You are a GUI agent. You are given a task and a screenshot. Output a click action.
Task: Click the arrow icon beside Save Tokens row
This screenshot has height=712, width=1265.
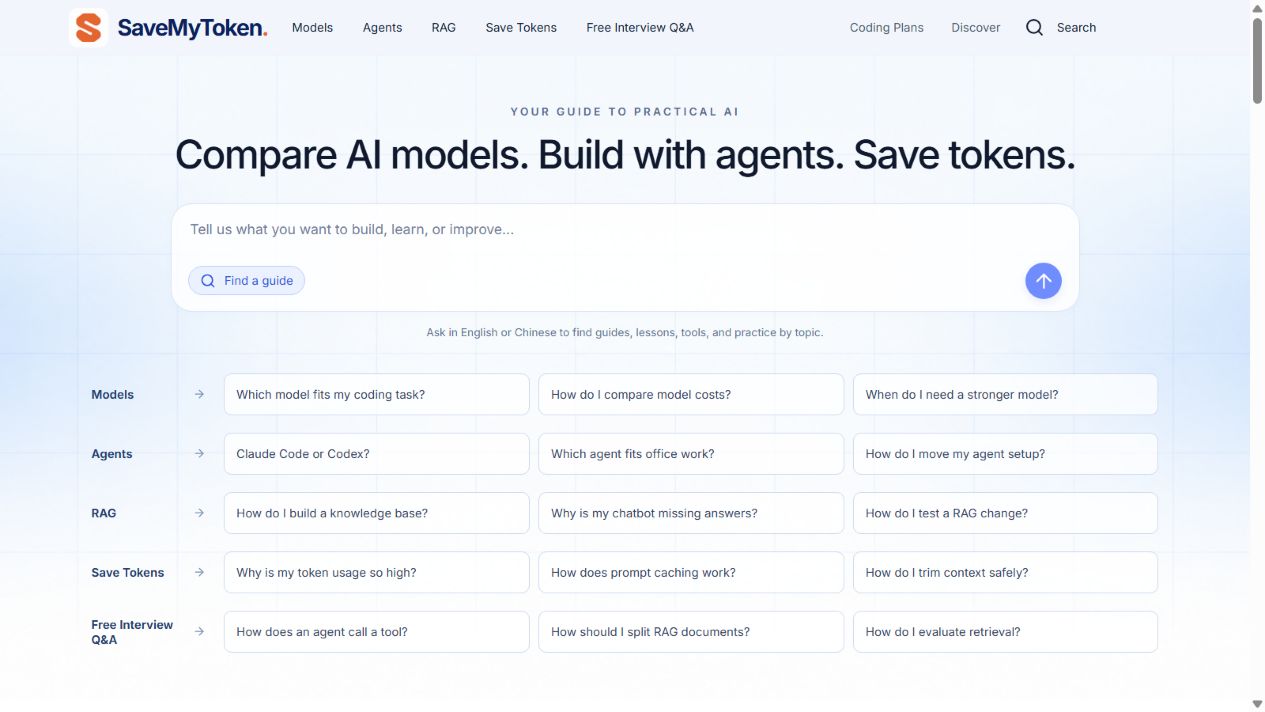pyautogui.click(x=199, y=572)
